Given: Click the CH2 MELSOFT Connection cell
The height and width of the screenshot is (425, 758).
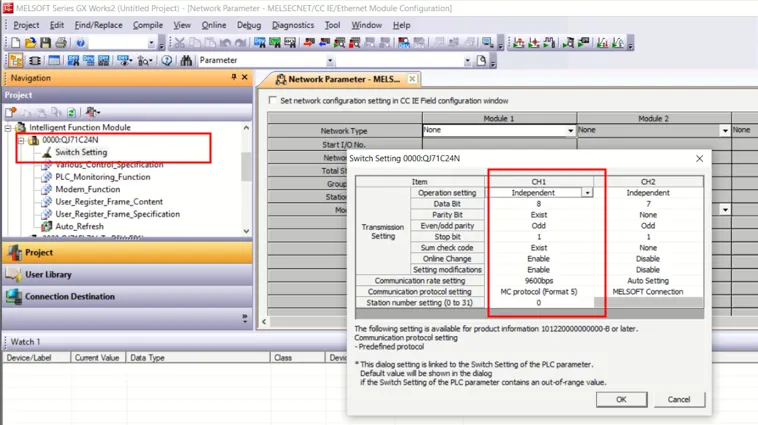Looking at the screenshot, I should 648,292.
